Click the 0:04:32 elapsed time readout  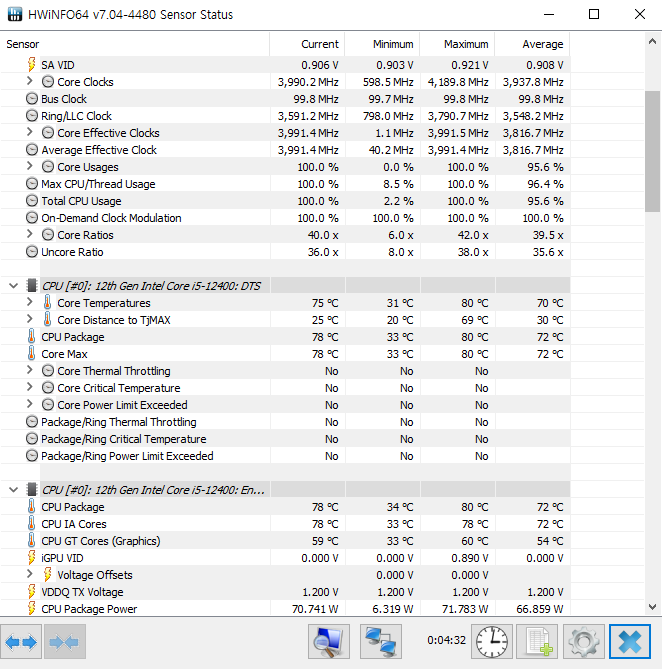pos(447,640)
